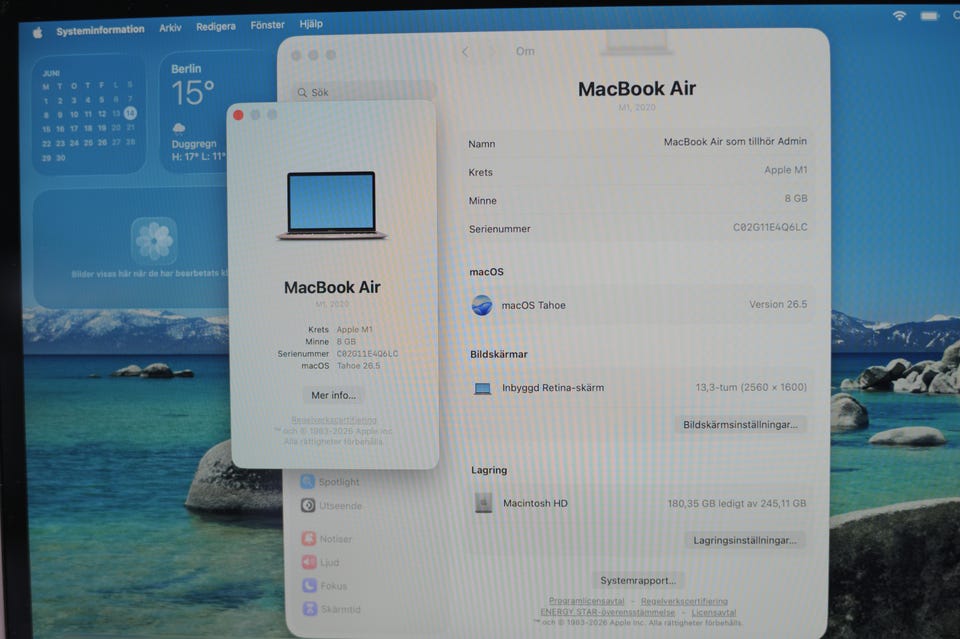Click the Photos widget flower icon
Viewport: 960px width, 639px height.
click(x=154, y=240)
